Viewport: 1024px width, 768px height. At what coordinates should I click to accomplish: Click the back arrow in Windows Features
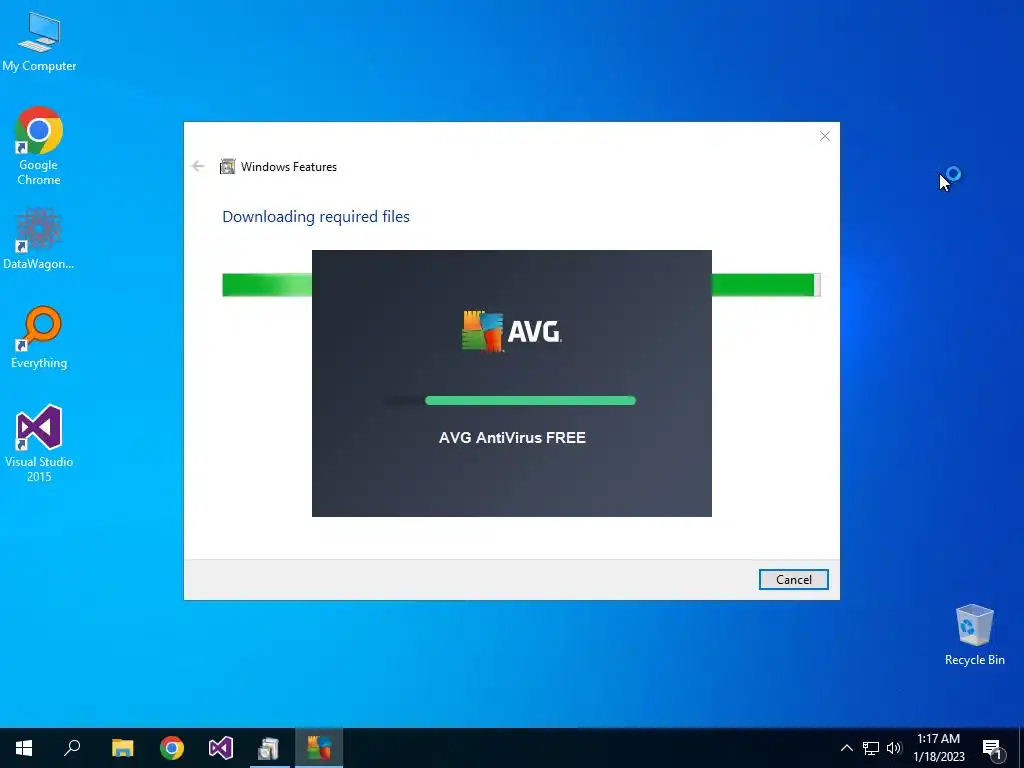[x=198, y=167]
